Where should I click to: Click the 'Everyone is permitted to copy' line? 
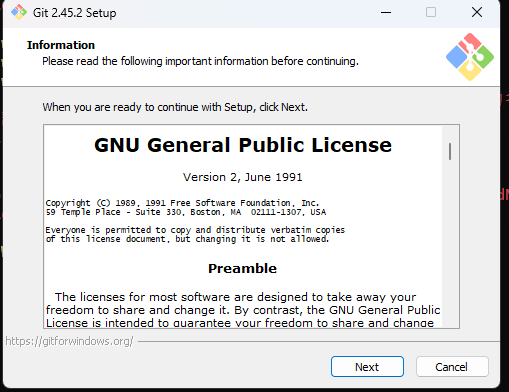[x=195, y=230]
